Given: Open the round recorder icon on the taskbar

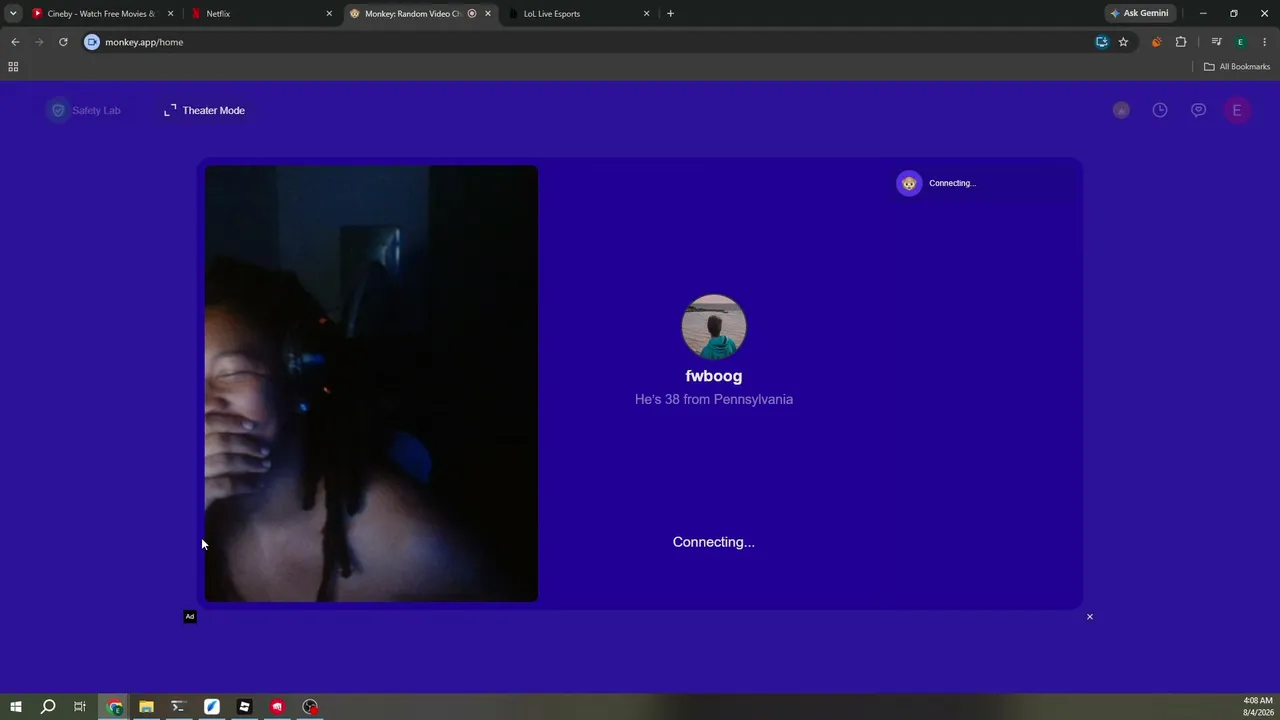Looking at the screenshot, I should [x=310, y=707].
